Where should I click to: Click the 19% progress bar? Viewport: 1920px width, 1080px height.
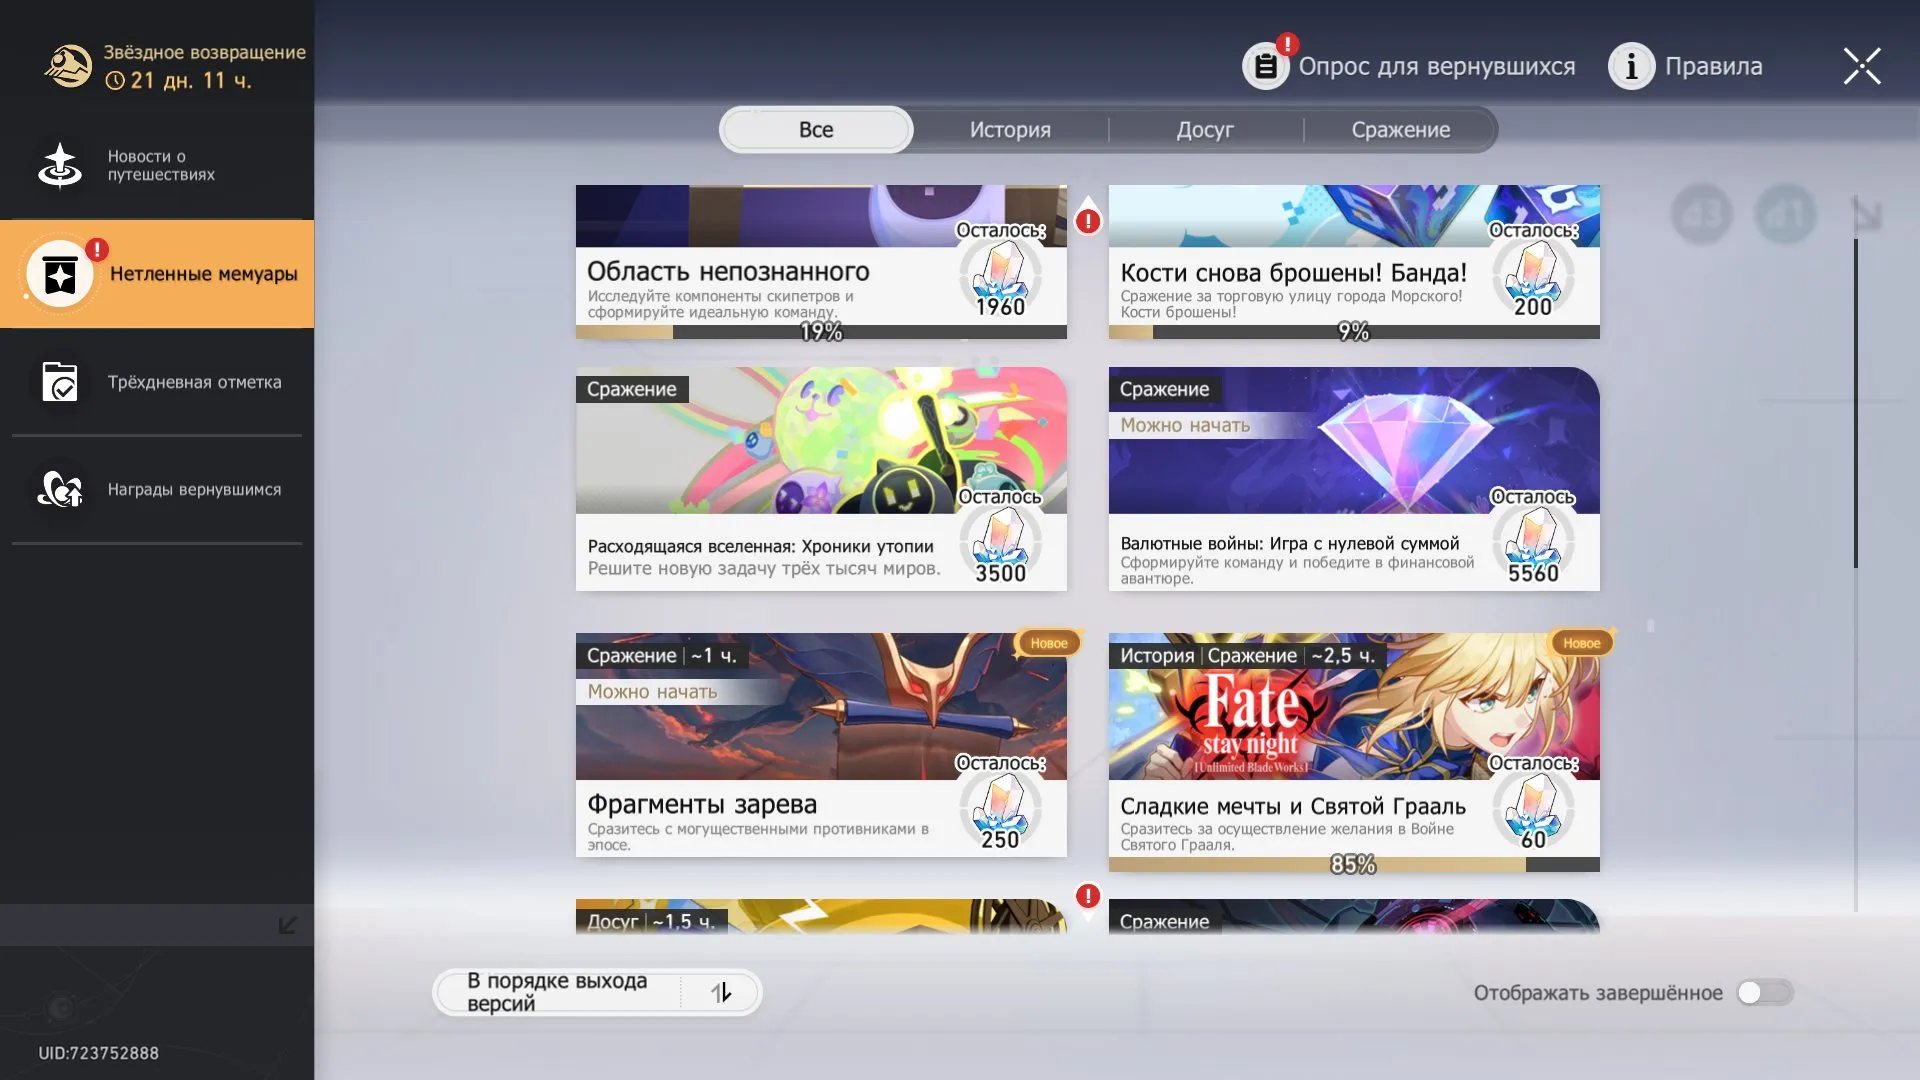[821, 332]
